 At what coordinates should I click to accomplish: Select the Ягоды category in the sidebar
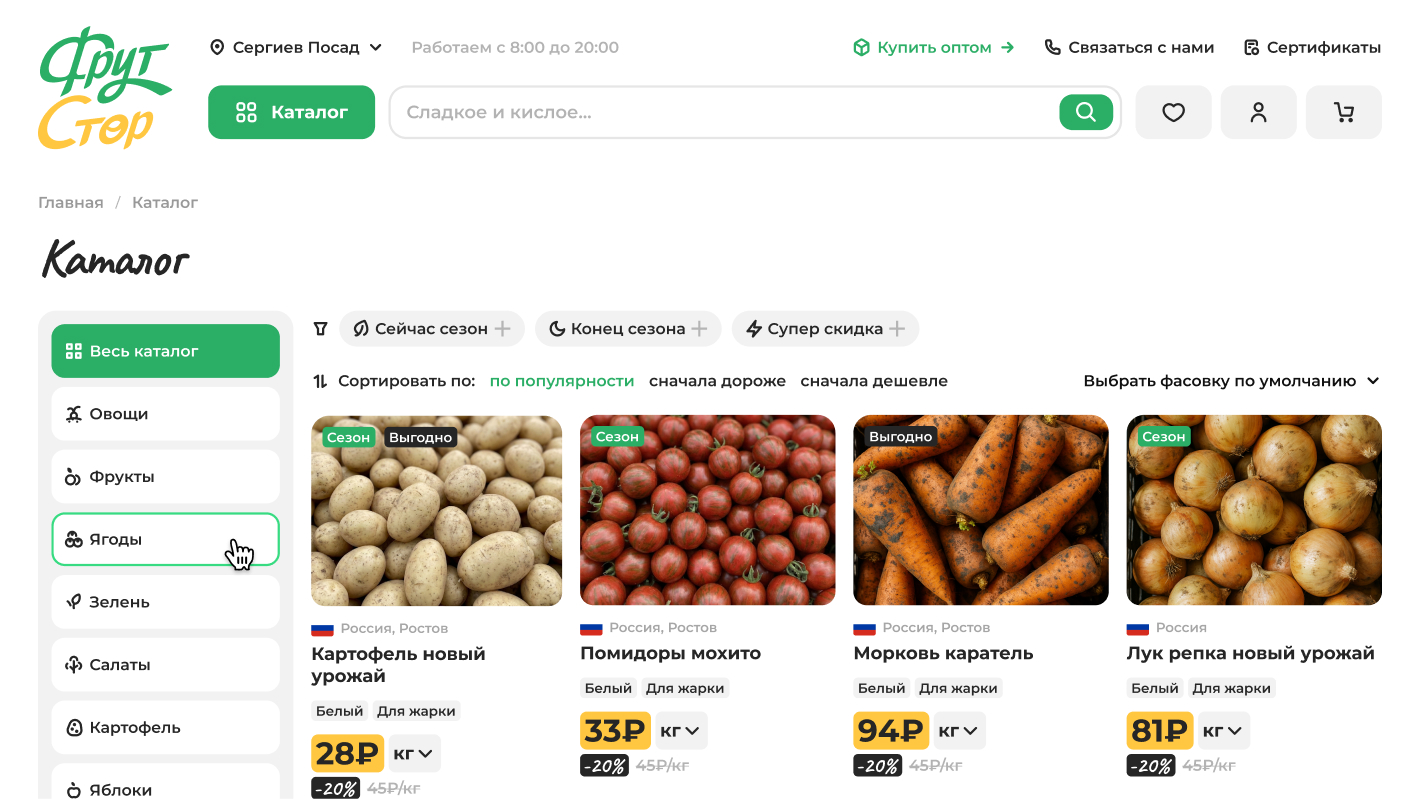(x=165, y=539)
